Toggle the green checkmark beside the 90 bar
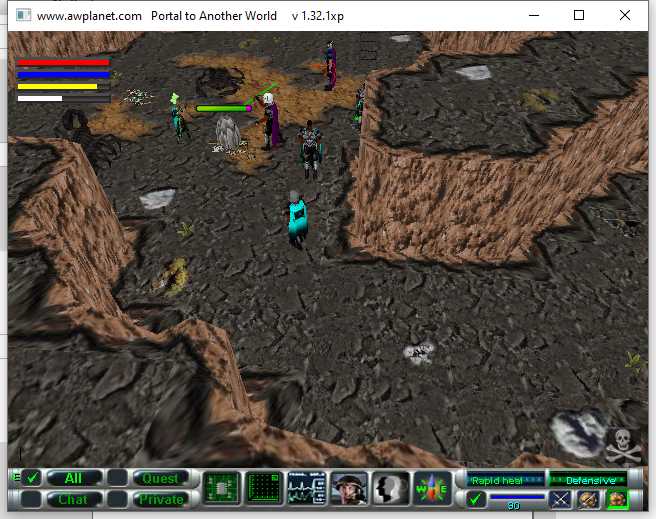 coord(477,498)
